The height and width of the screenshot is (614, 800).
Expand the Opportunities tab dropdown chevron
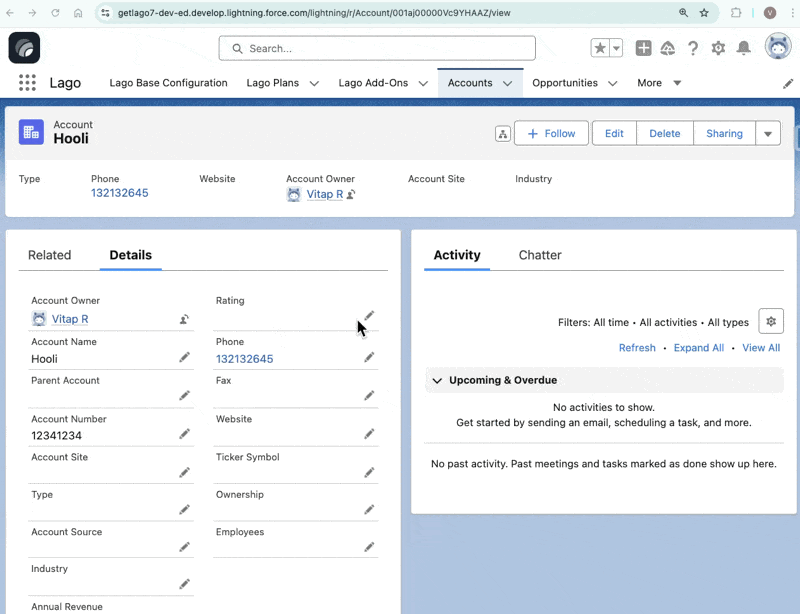click(613, 83)
